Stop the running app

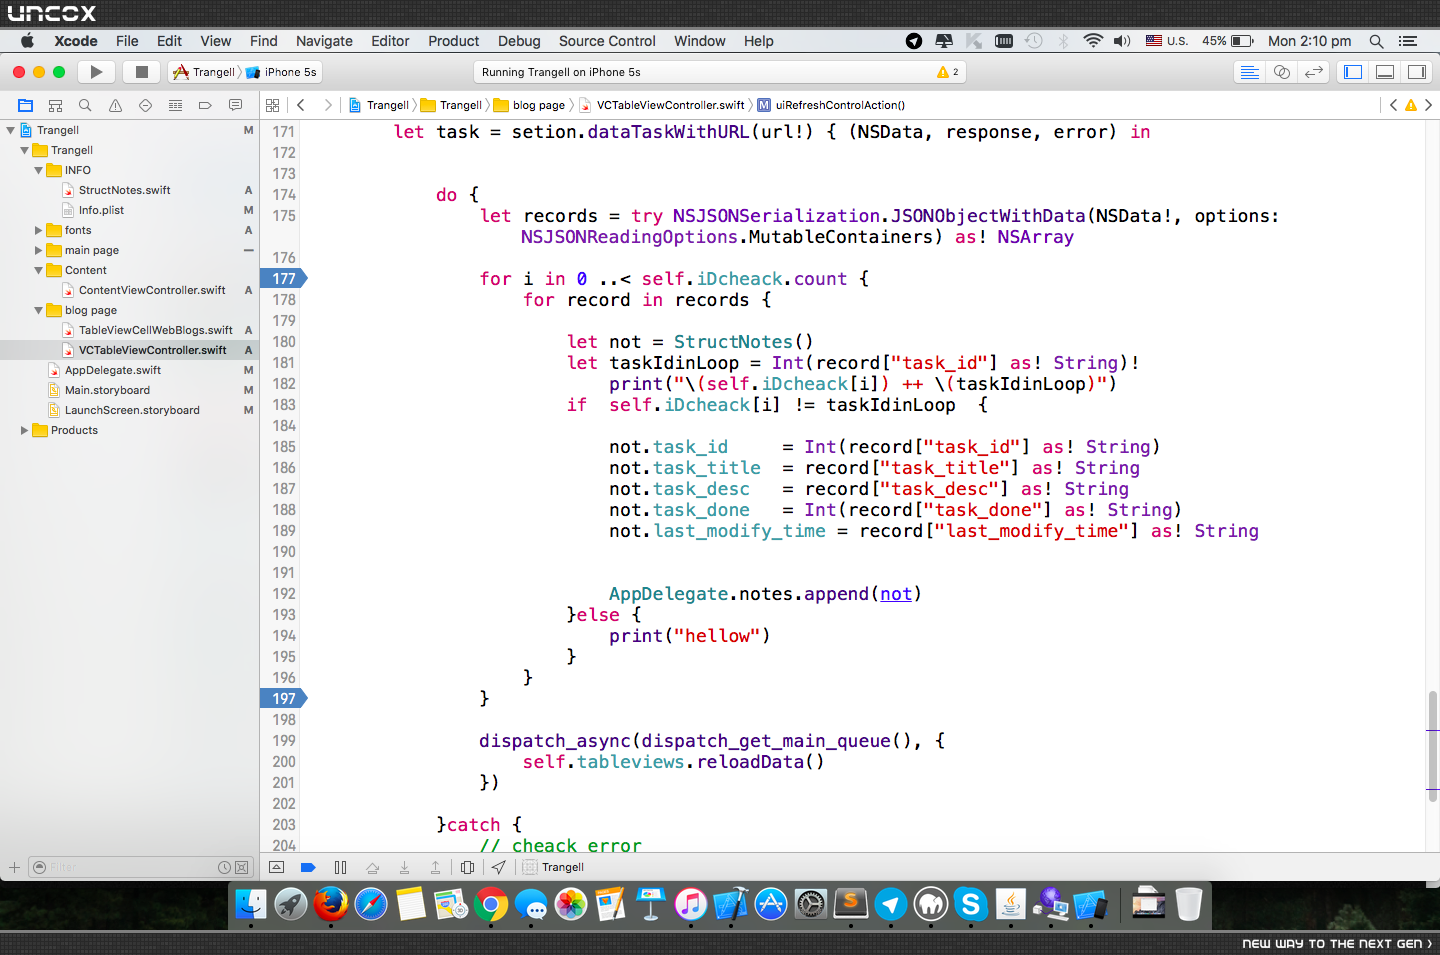pyautogui.click(x=142, y=72)
